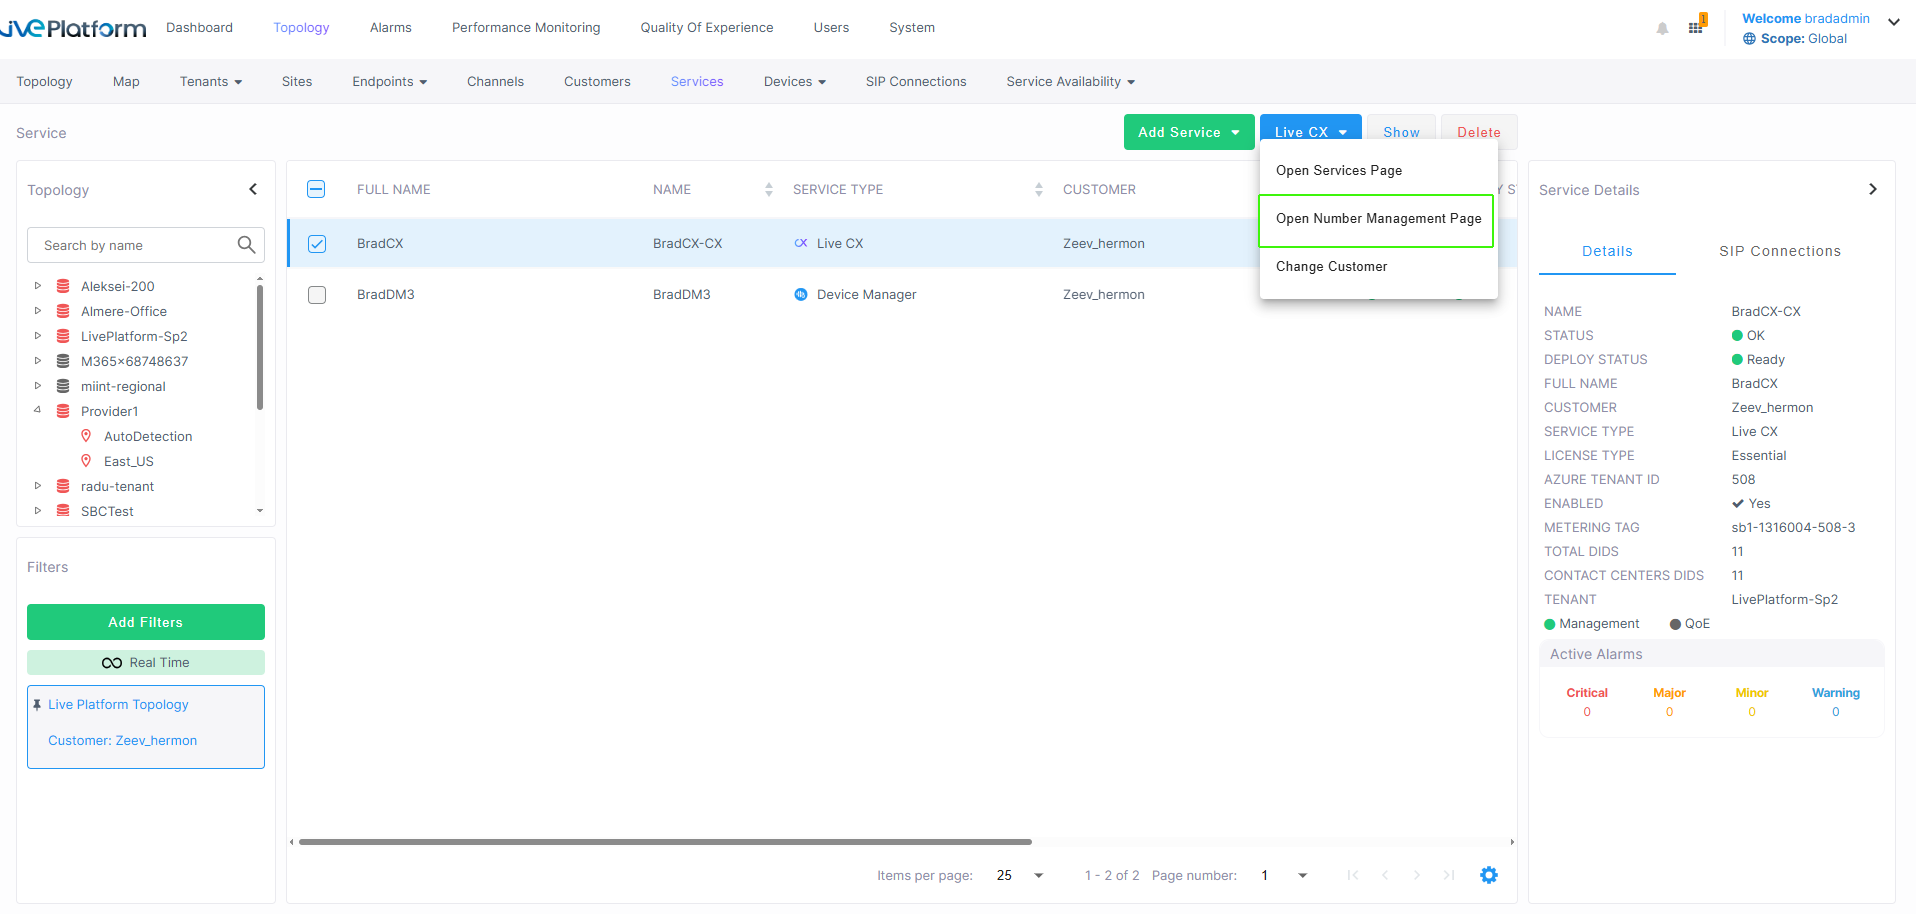1916x914 pixels.
Task: Go to next page arrow
Action: [1417, 875]
